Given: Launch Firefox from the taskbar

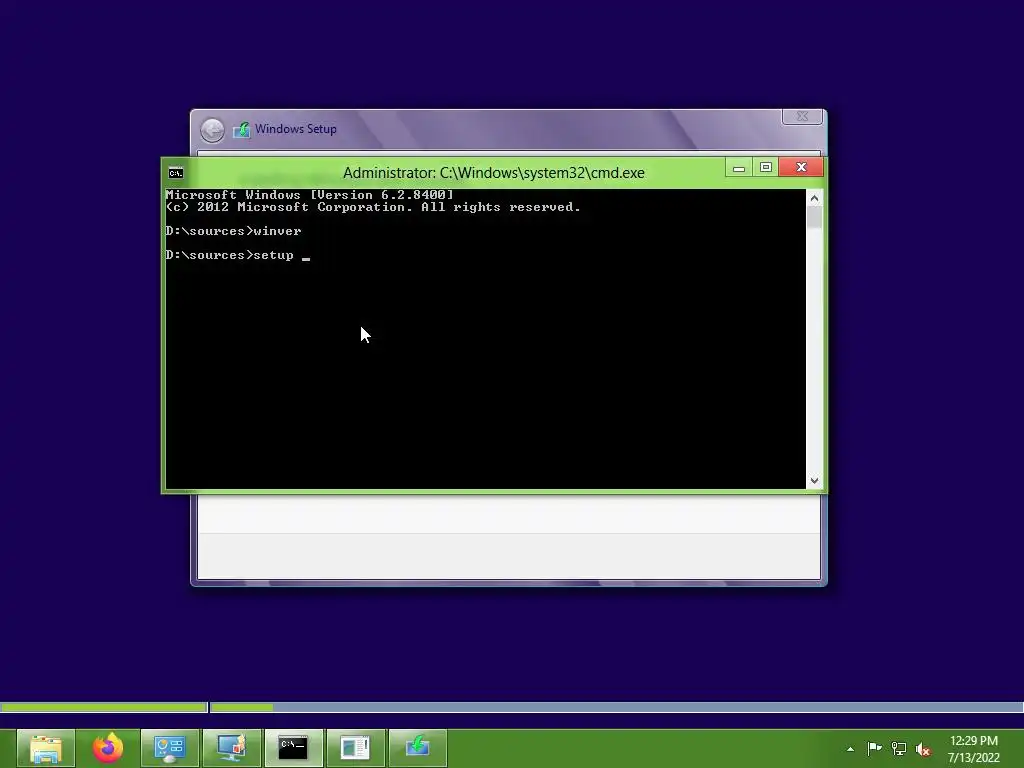Looking at the screenshot, I should click(108, 748).
